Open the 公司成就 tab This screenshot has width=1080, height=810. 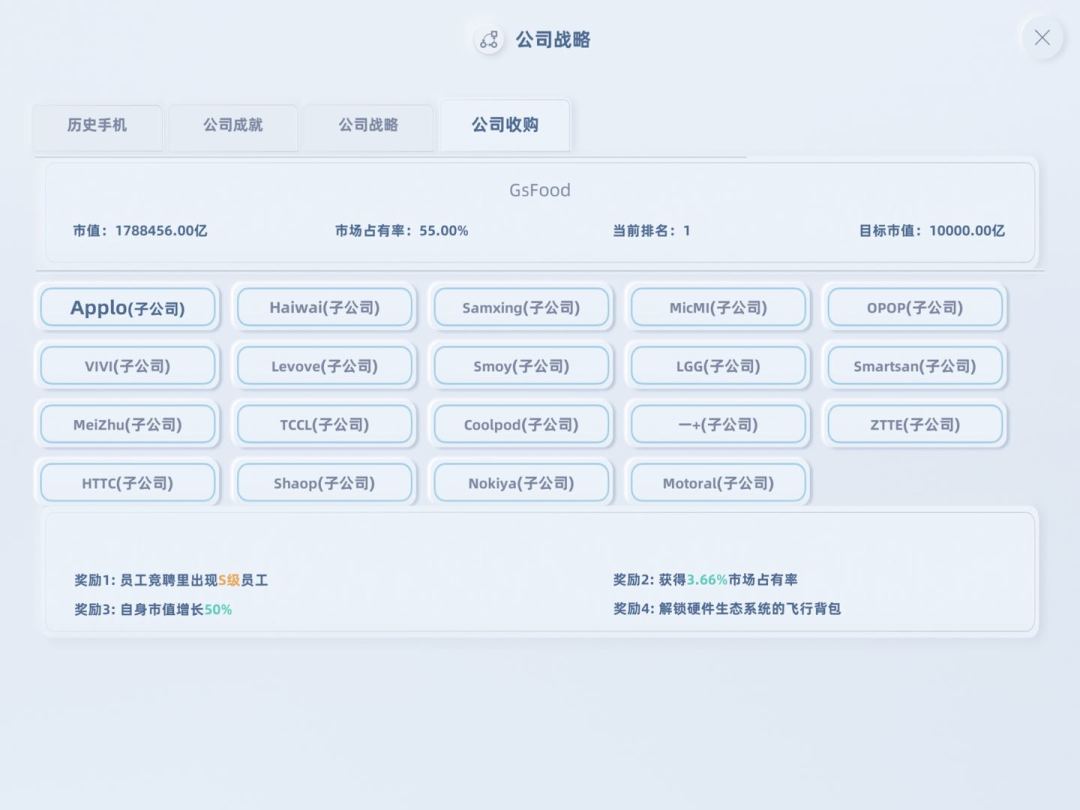click(x=233, y=125)
